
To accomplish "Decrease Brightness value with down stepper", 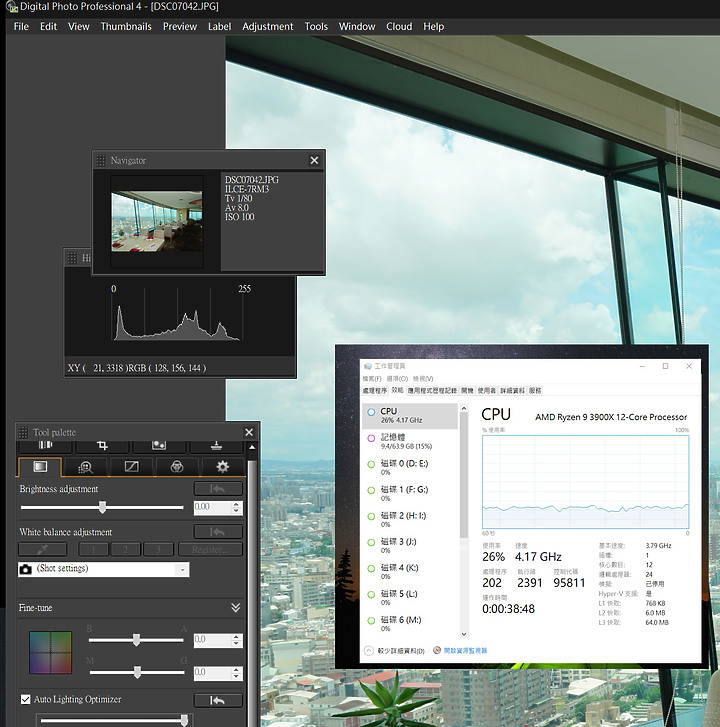I will [x=236, y=510].
